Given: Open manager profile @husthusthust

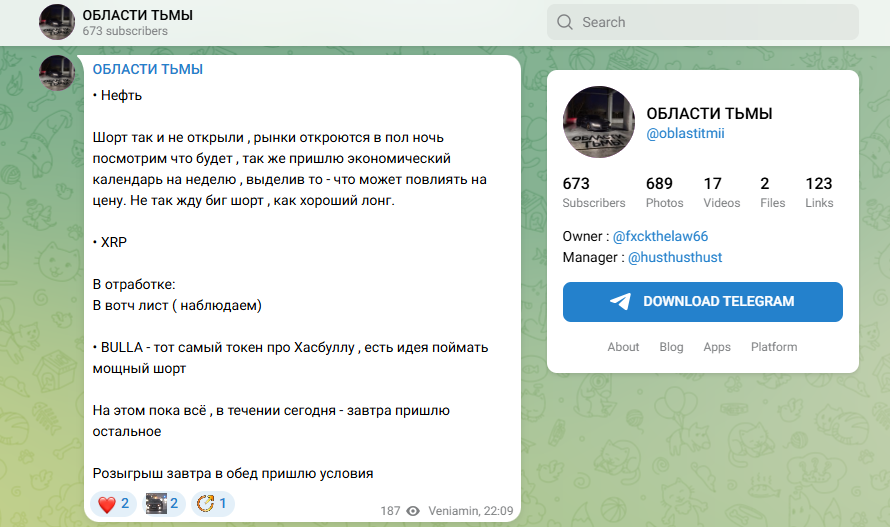Looking at the screenshot, I should [675, 257].
